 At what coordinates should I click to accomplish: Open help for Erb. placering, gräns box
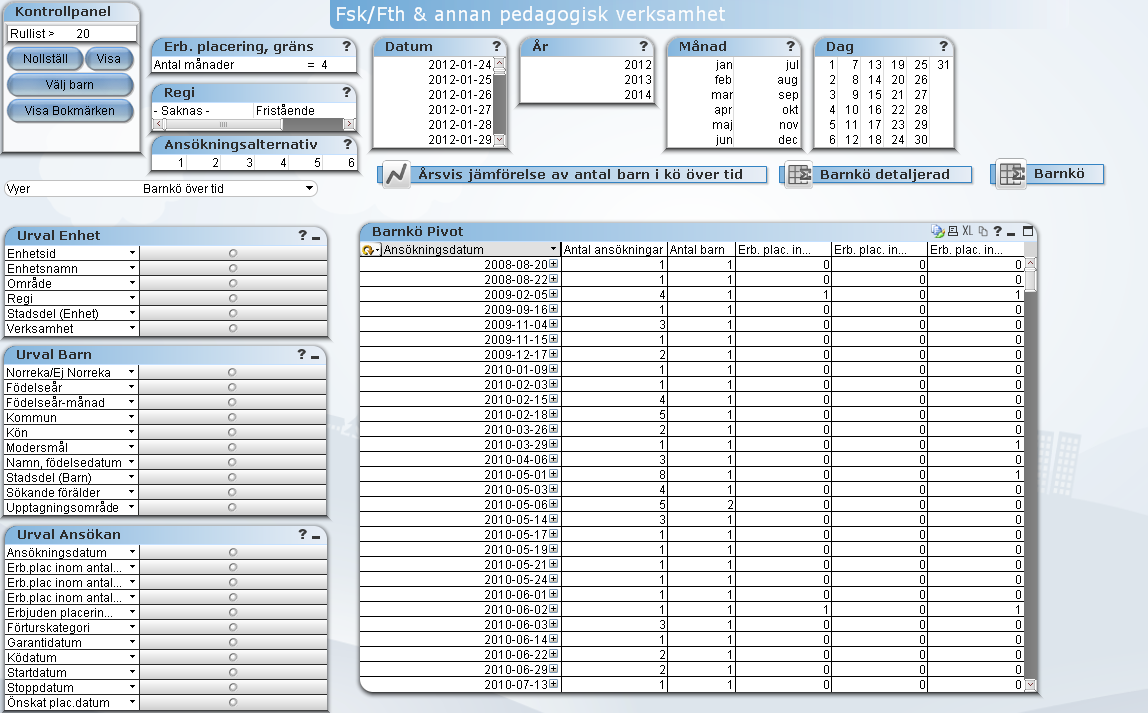pos(346,46)
